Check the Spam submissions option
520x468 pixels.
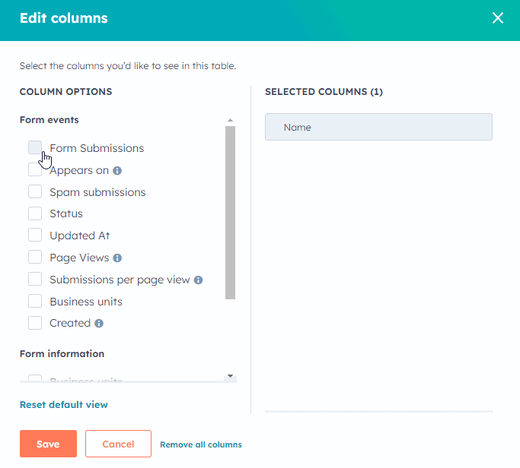tap(35, 192)
